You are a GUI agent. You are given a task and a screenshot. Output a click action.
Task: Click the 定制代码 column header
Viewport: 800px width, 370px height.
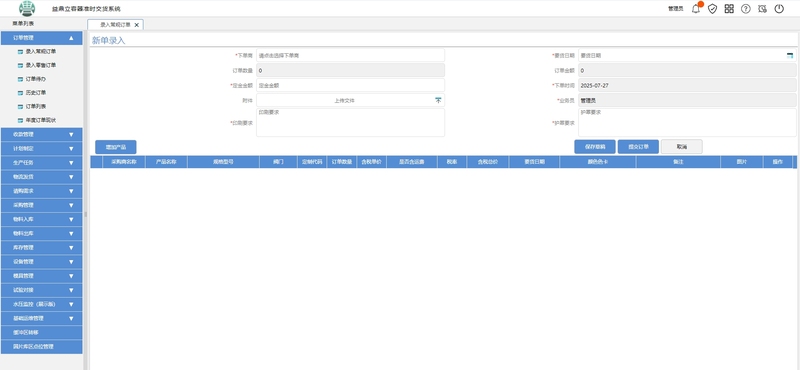tap(312, 162)
